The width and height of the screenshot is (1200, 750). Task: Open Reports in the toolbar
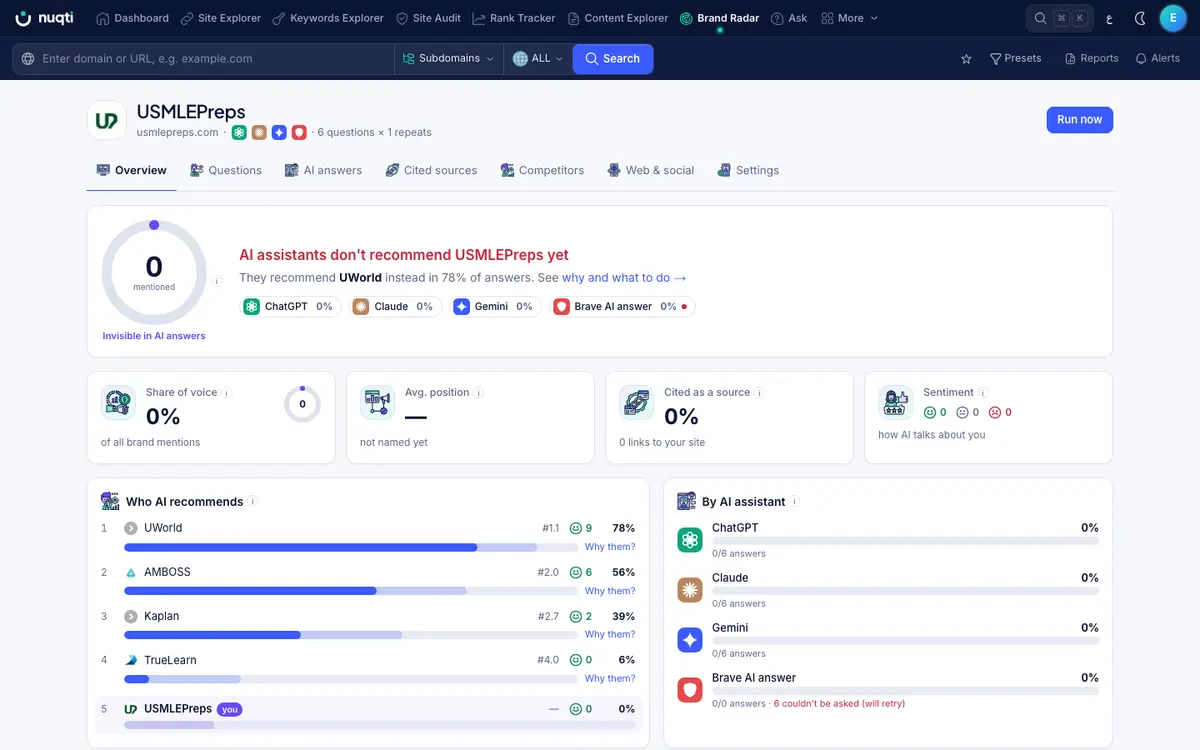tap(1092, 59)
